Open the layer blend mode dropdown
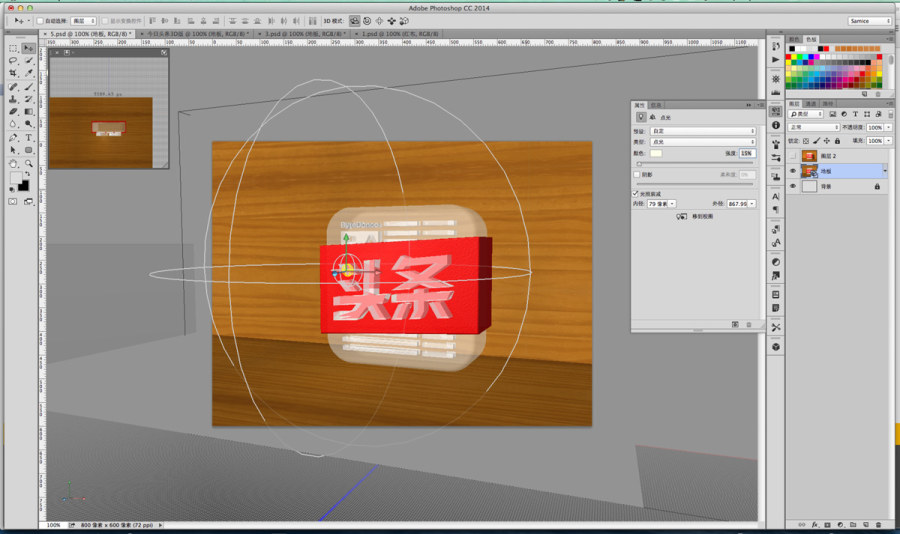The width and height of the screenshot is (900, 534). click(x=814, y=127)
